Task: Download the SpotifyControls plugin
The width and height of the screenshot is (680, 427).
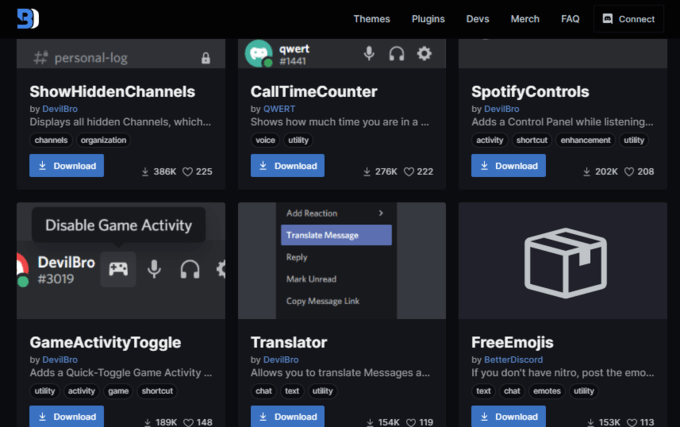Action: (508, 166)
